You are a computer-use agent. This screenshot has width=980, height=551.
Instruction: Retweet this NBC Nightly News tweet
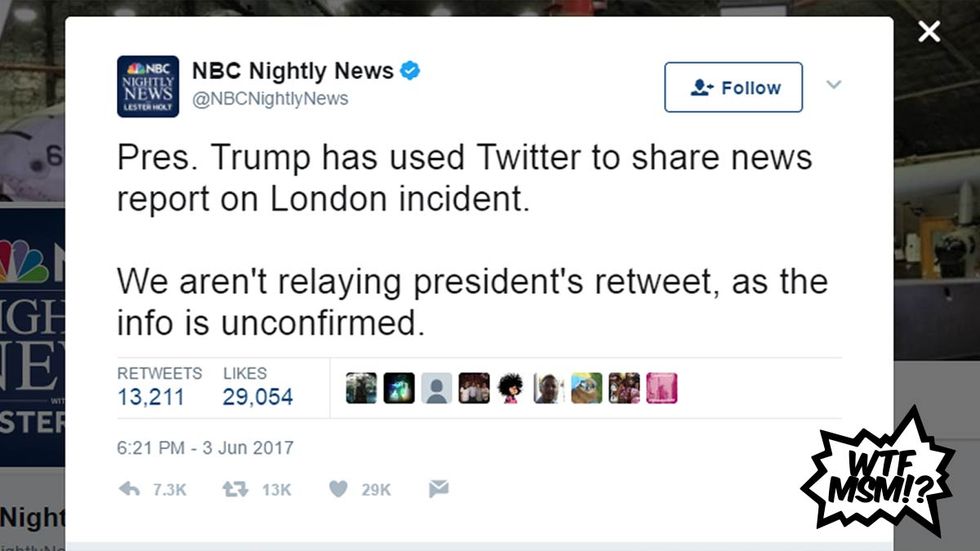pyautogui.click(x=235, y=489)
